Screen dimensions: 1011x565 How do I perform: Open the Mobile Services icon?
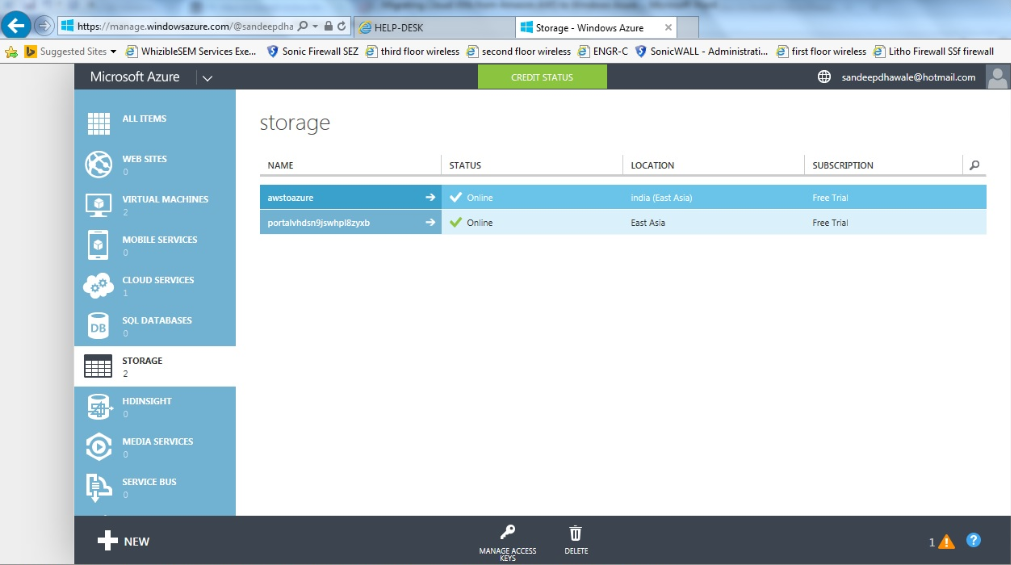[98, 245]
